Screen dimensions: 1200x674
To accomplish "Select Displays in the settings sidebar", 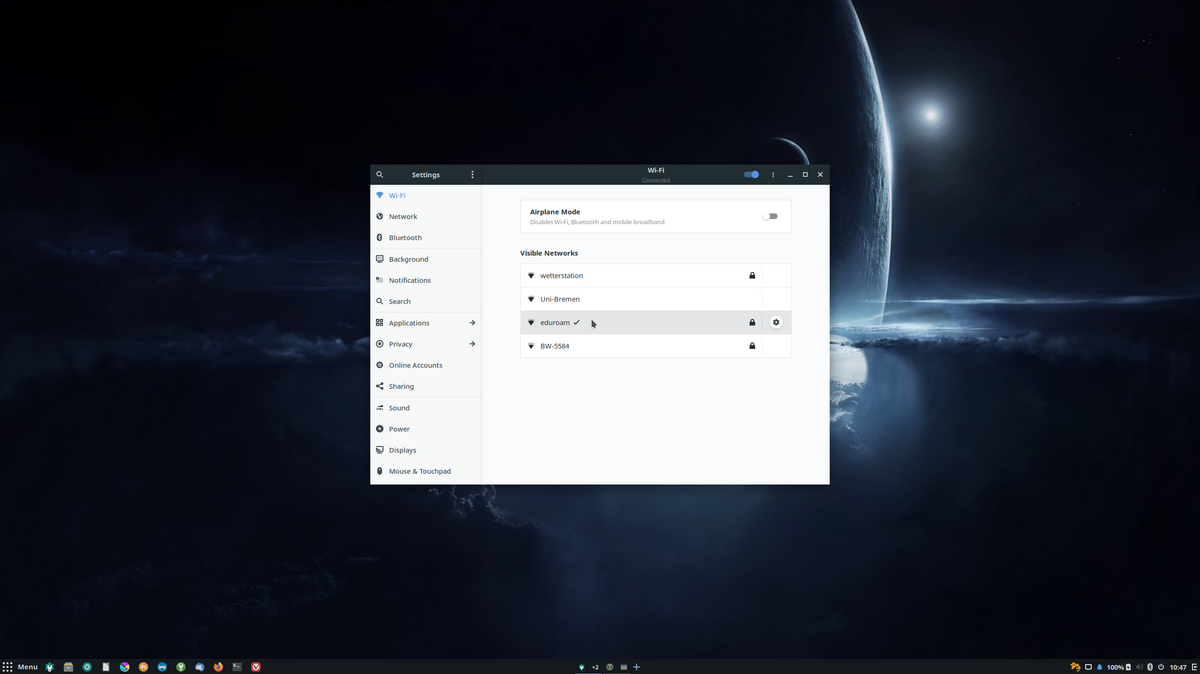I will [x=402, y=450].
